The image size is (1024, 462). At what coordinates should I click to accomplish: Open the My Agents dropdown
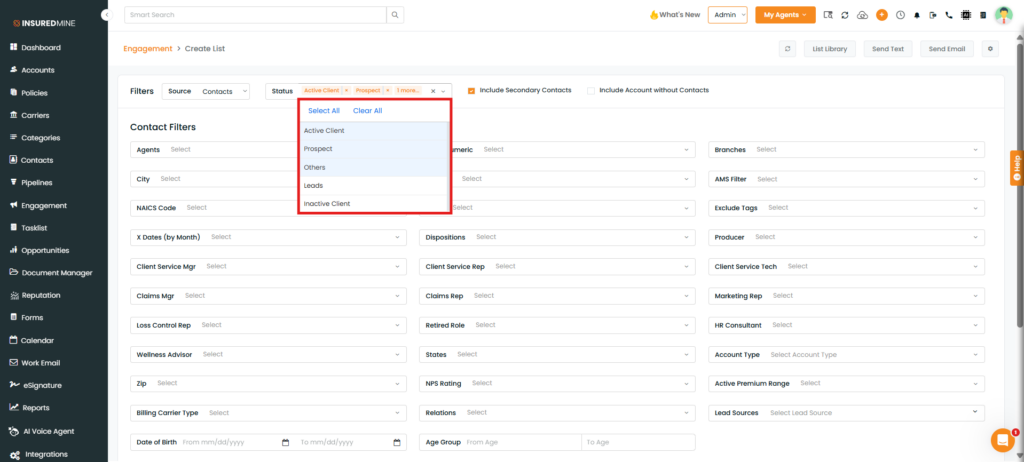pyautogui.click(x=785, y=15)
